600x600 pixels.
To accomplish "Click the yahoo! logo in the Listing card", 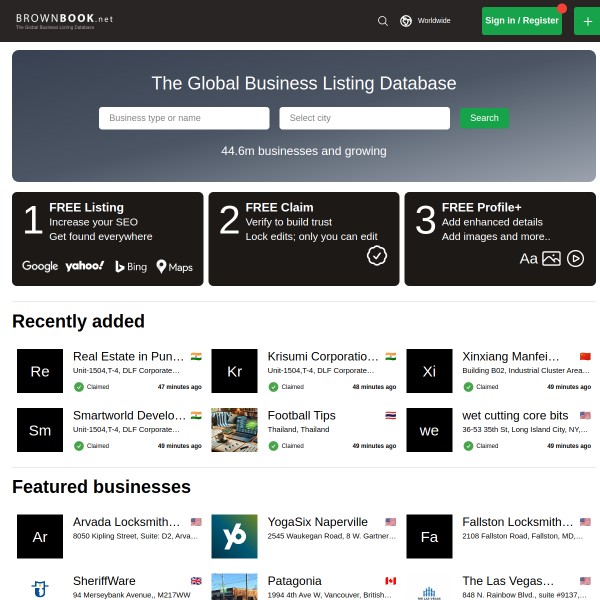I will pyautogui.click(x=85, y=266).
